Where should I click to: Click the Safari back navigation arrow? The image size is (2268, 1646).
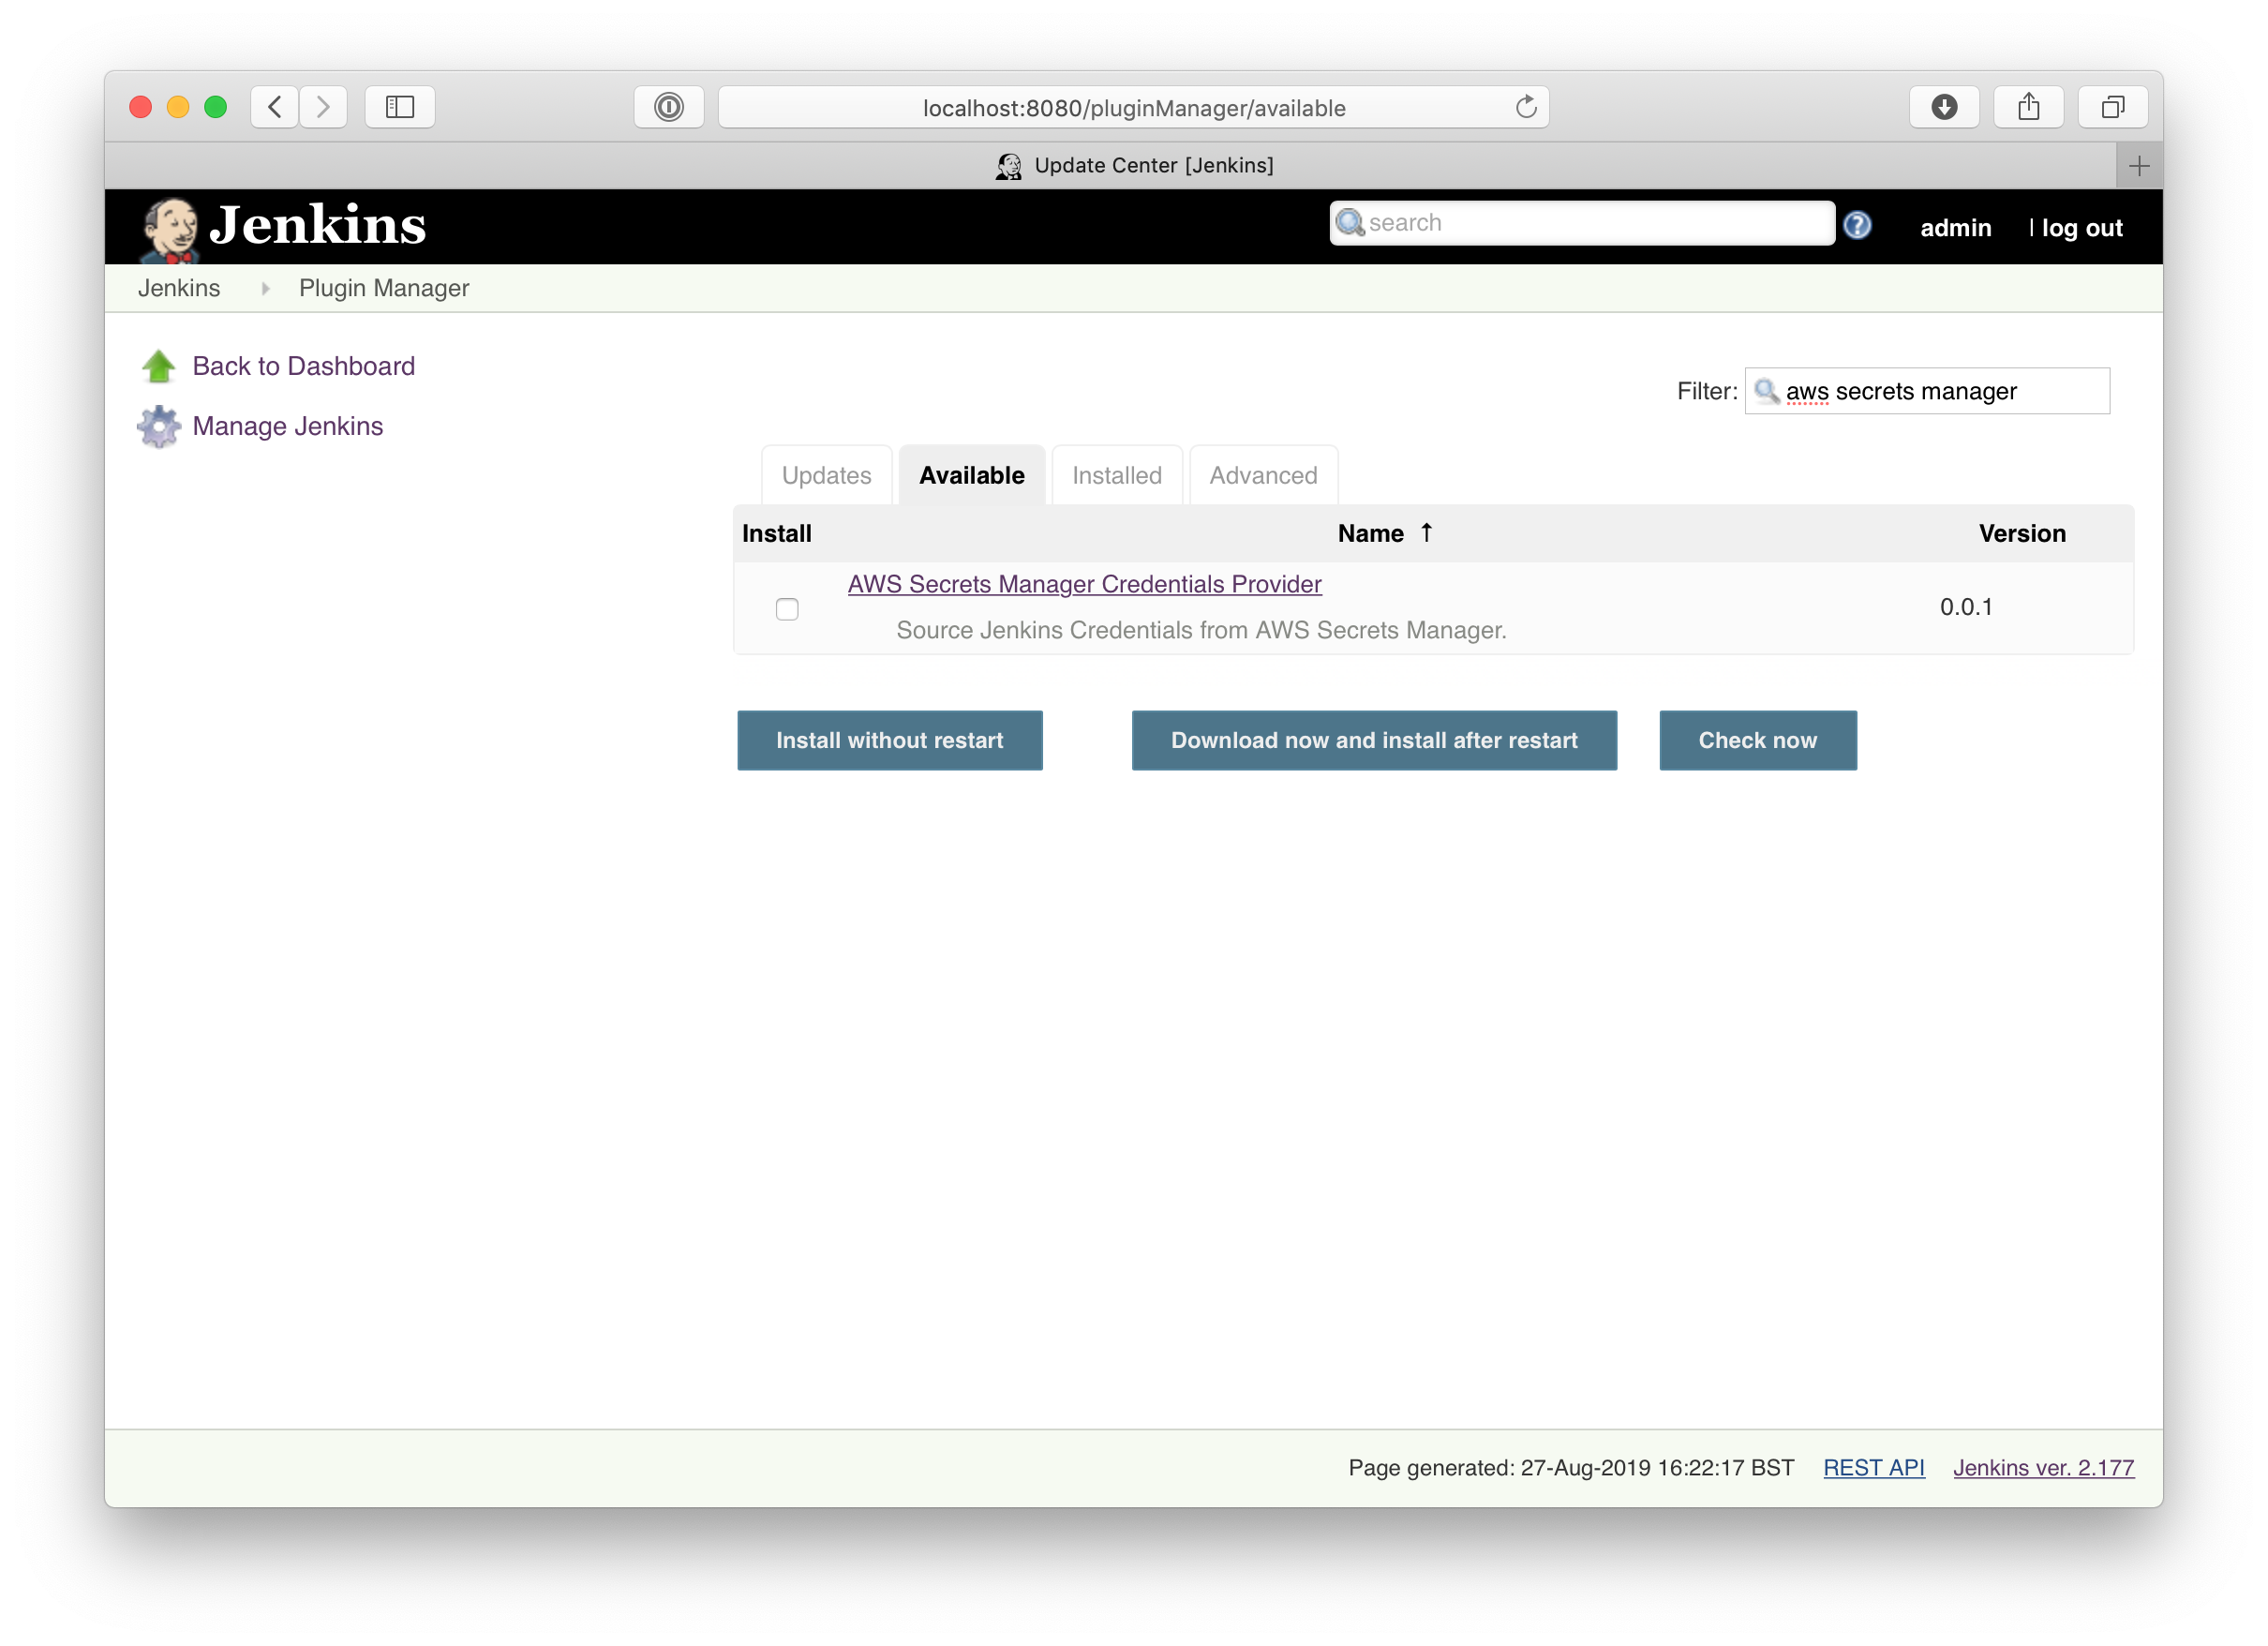click(274, 107)
